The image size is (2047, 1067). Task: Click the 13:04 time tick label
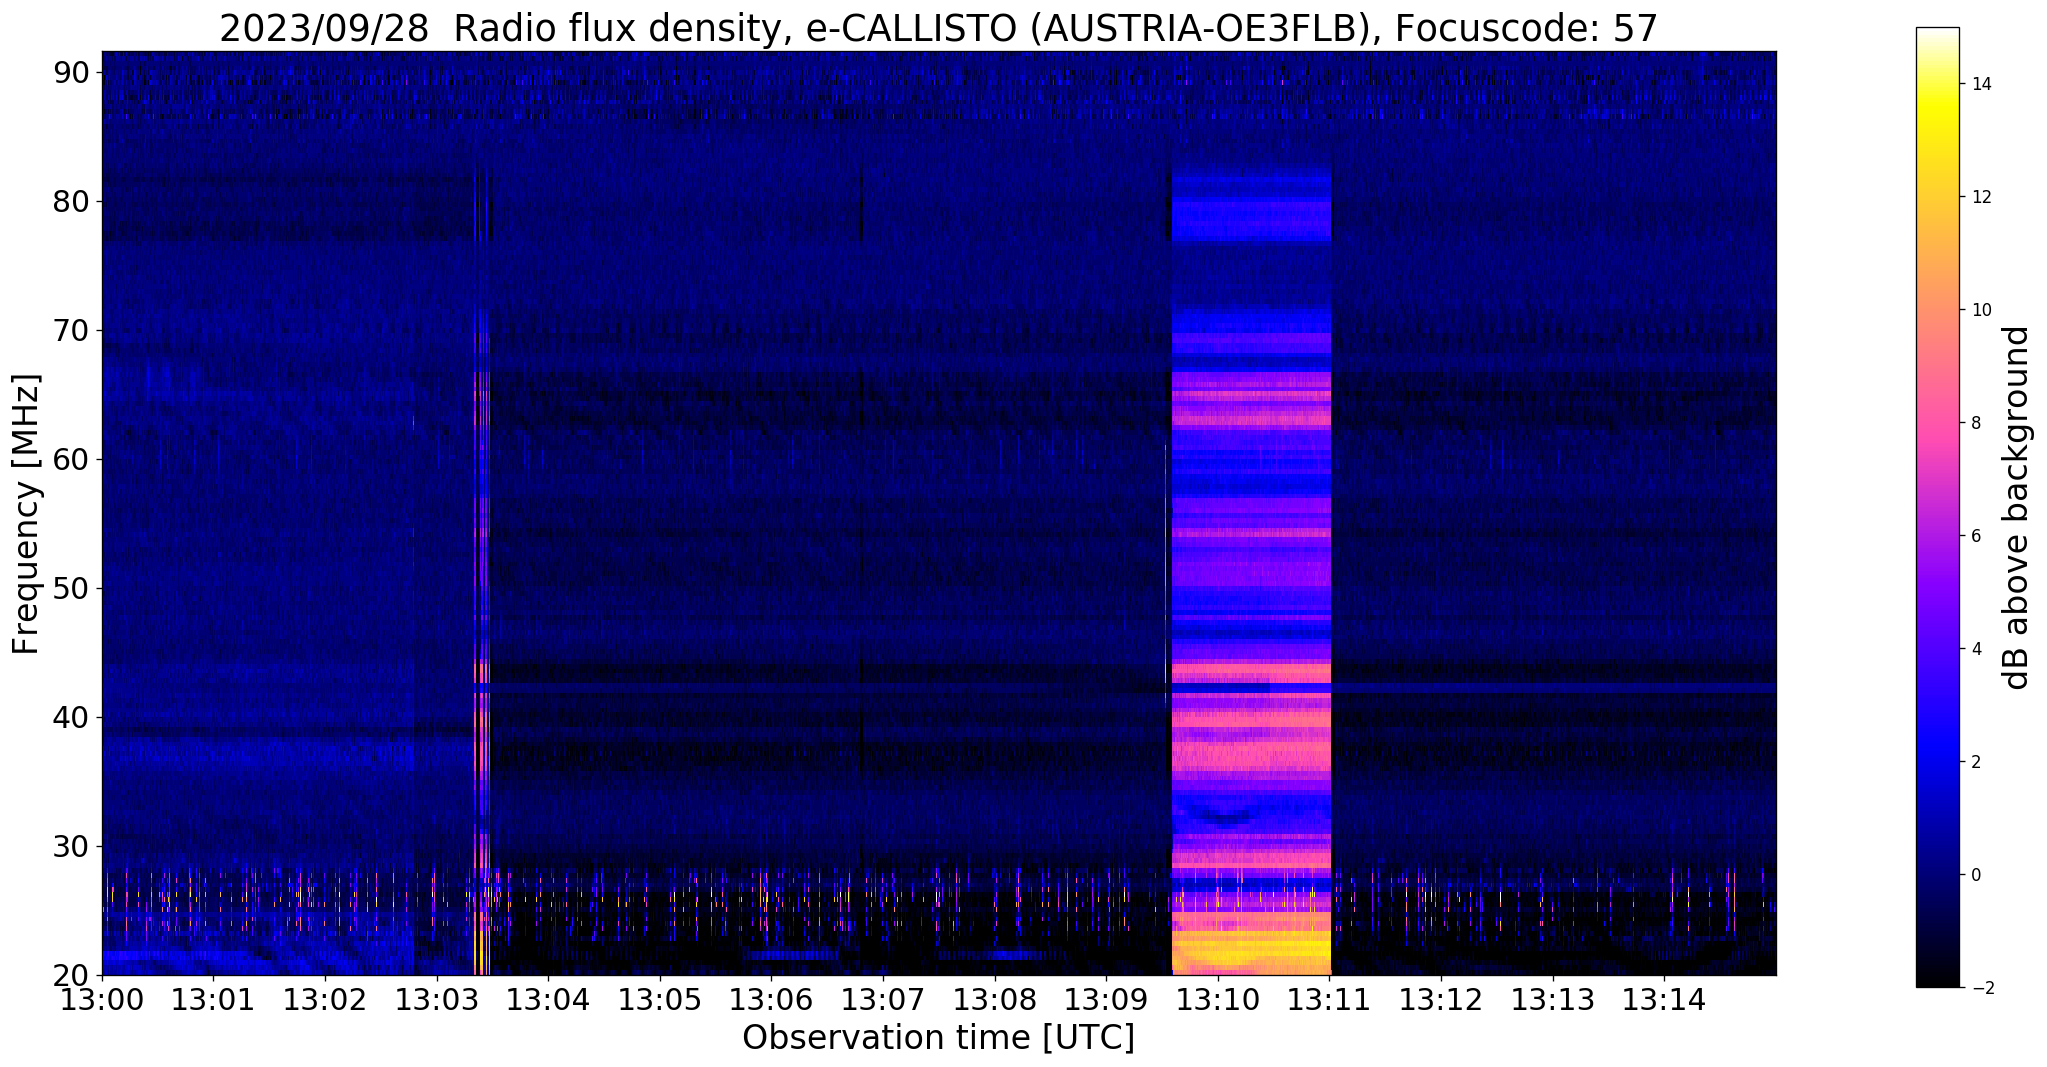pyautogui.click(x=548, y=999)
